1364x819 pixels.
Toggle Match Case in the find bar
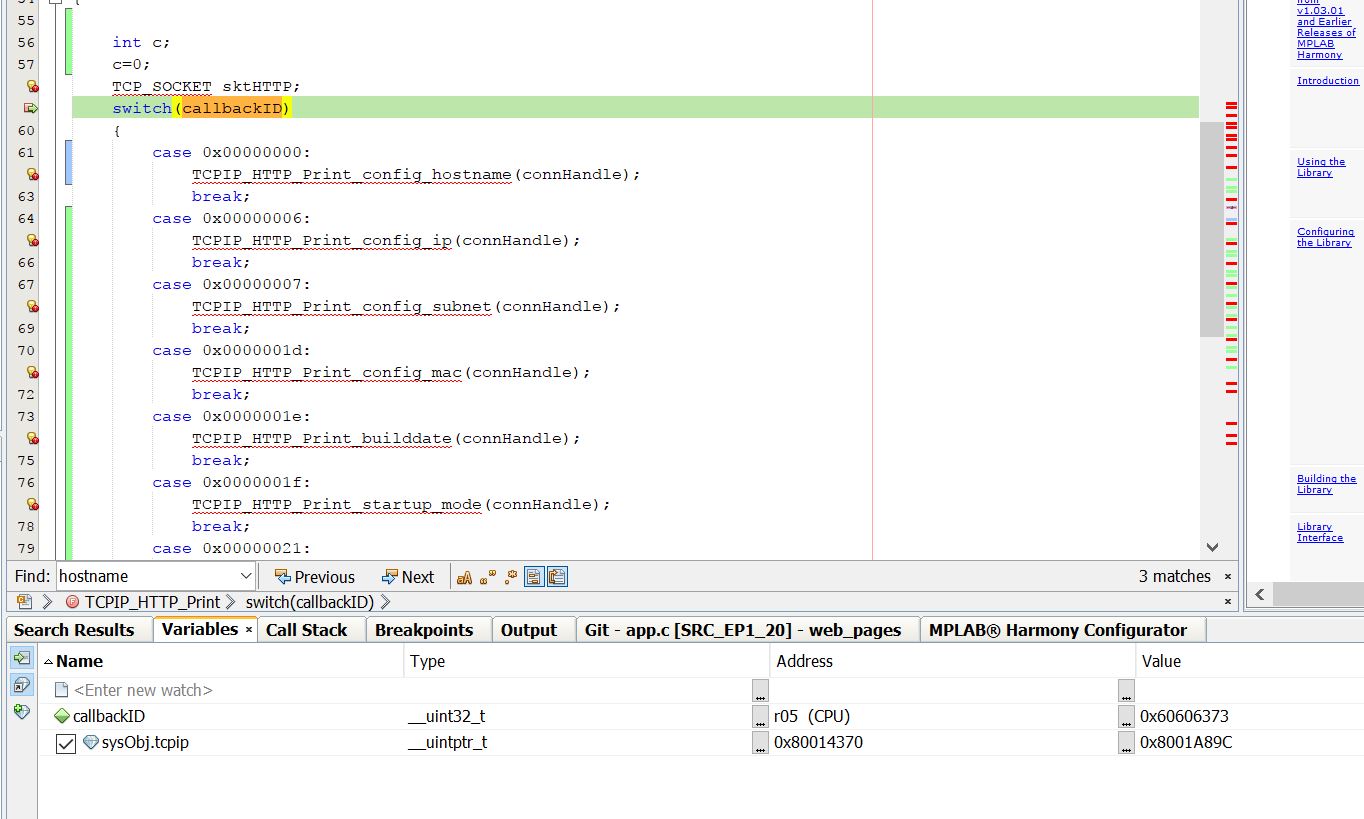click(x=464, y=577)
